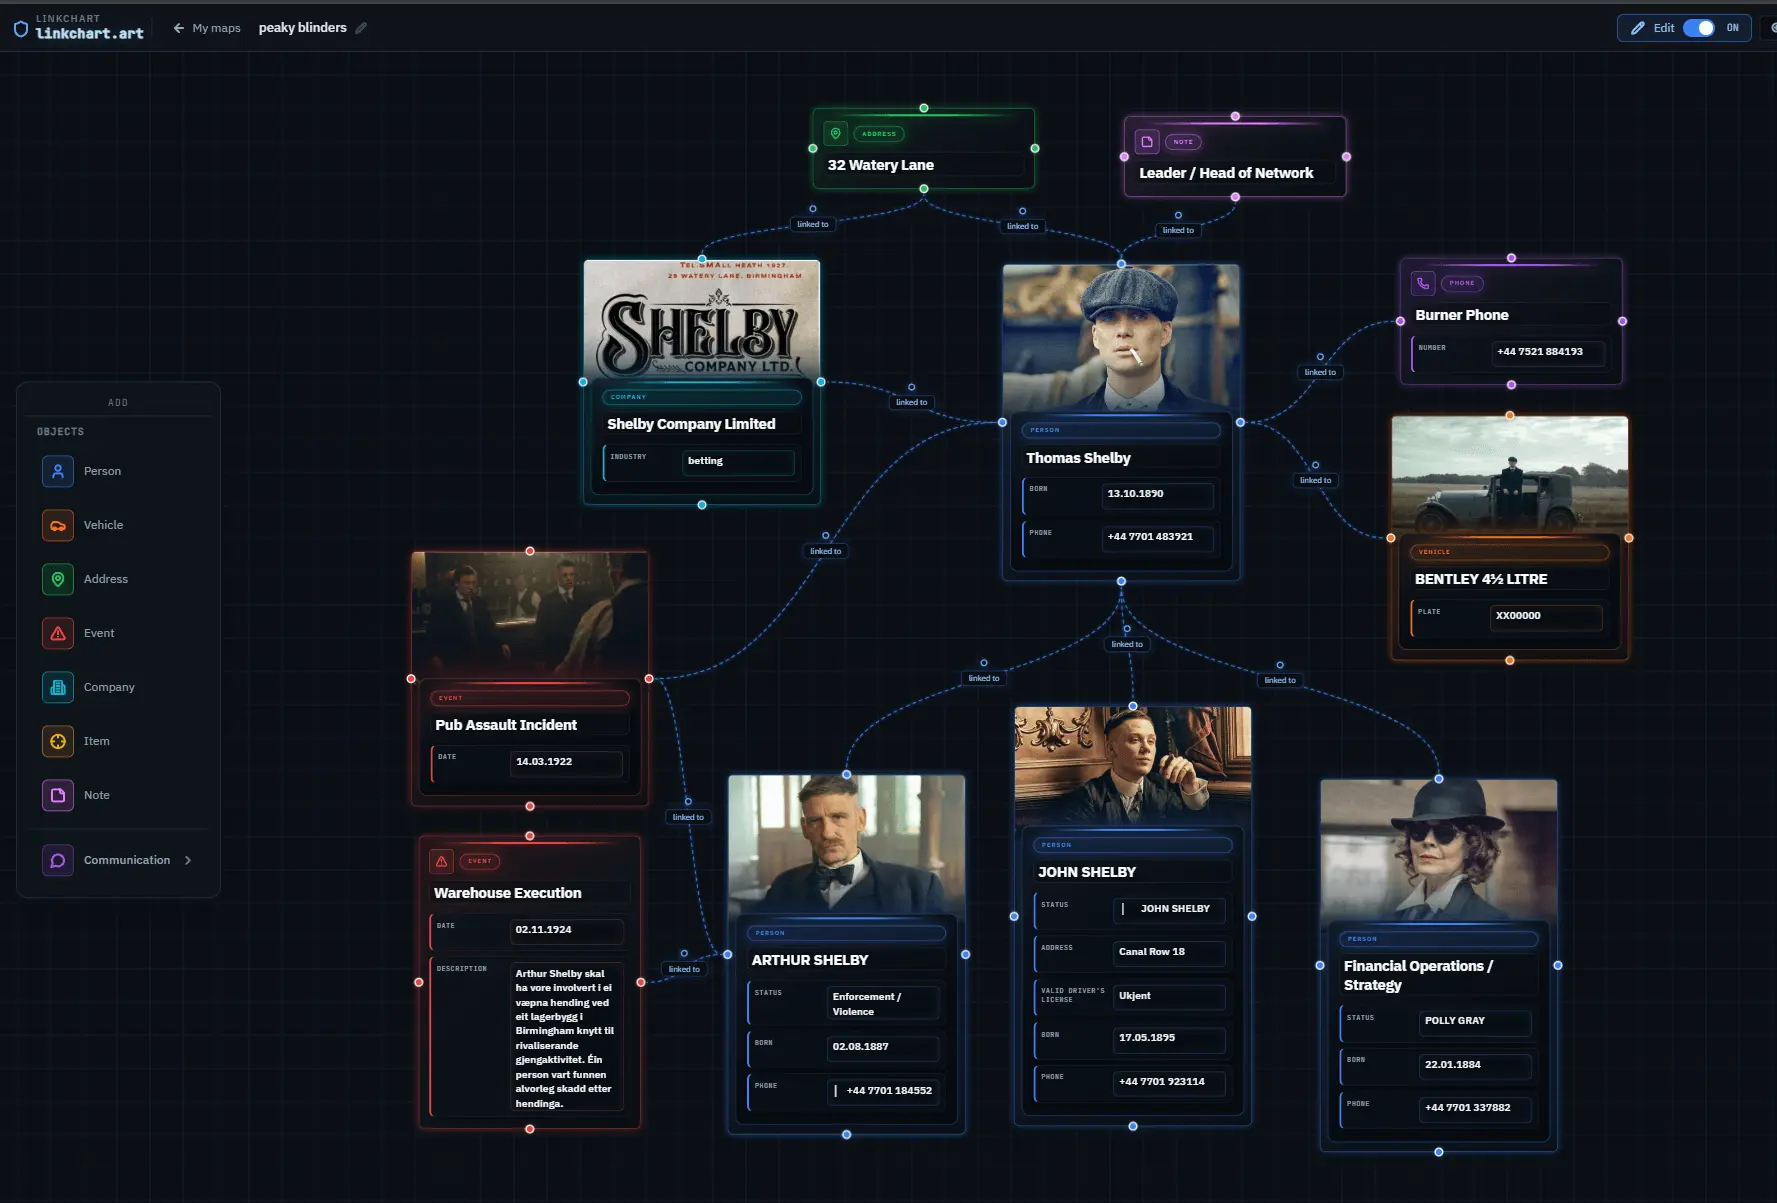Edit Arthur Shelby status Enforcement / Violence
1777x1203 pixels.
pos(883,1004)
